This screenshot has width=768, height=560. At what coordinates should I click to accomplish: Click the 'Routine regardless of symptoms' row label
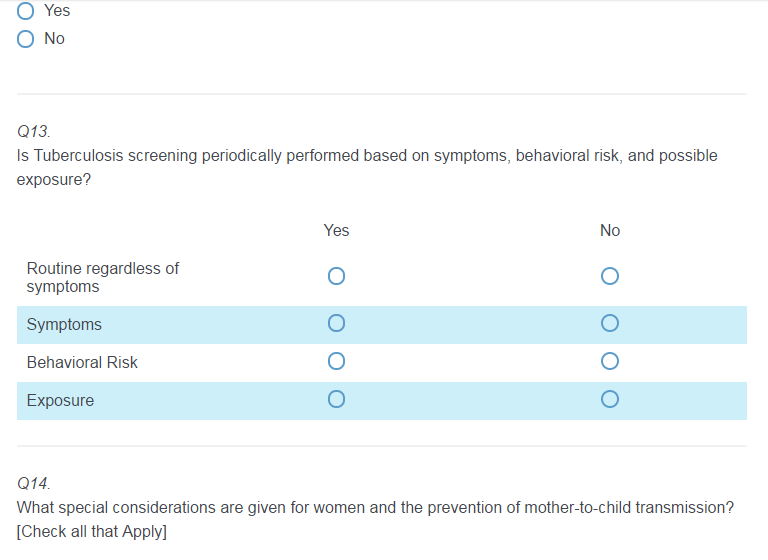pos(103,277)
